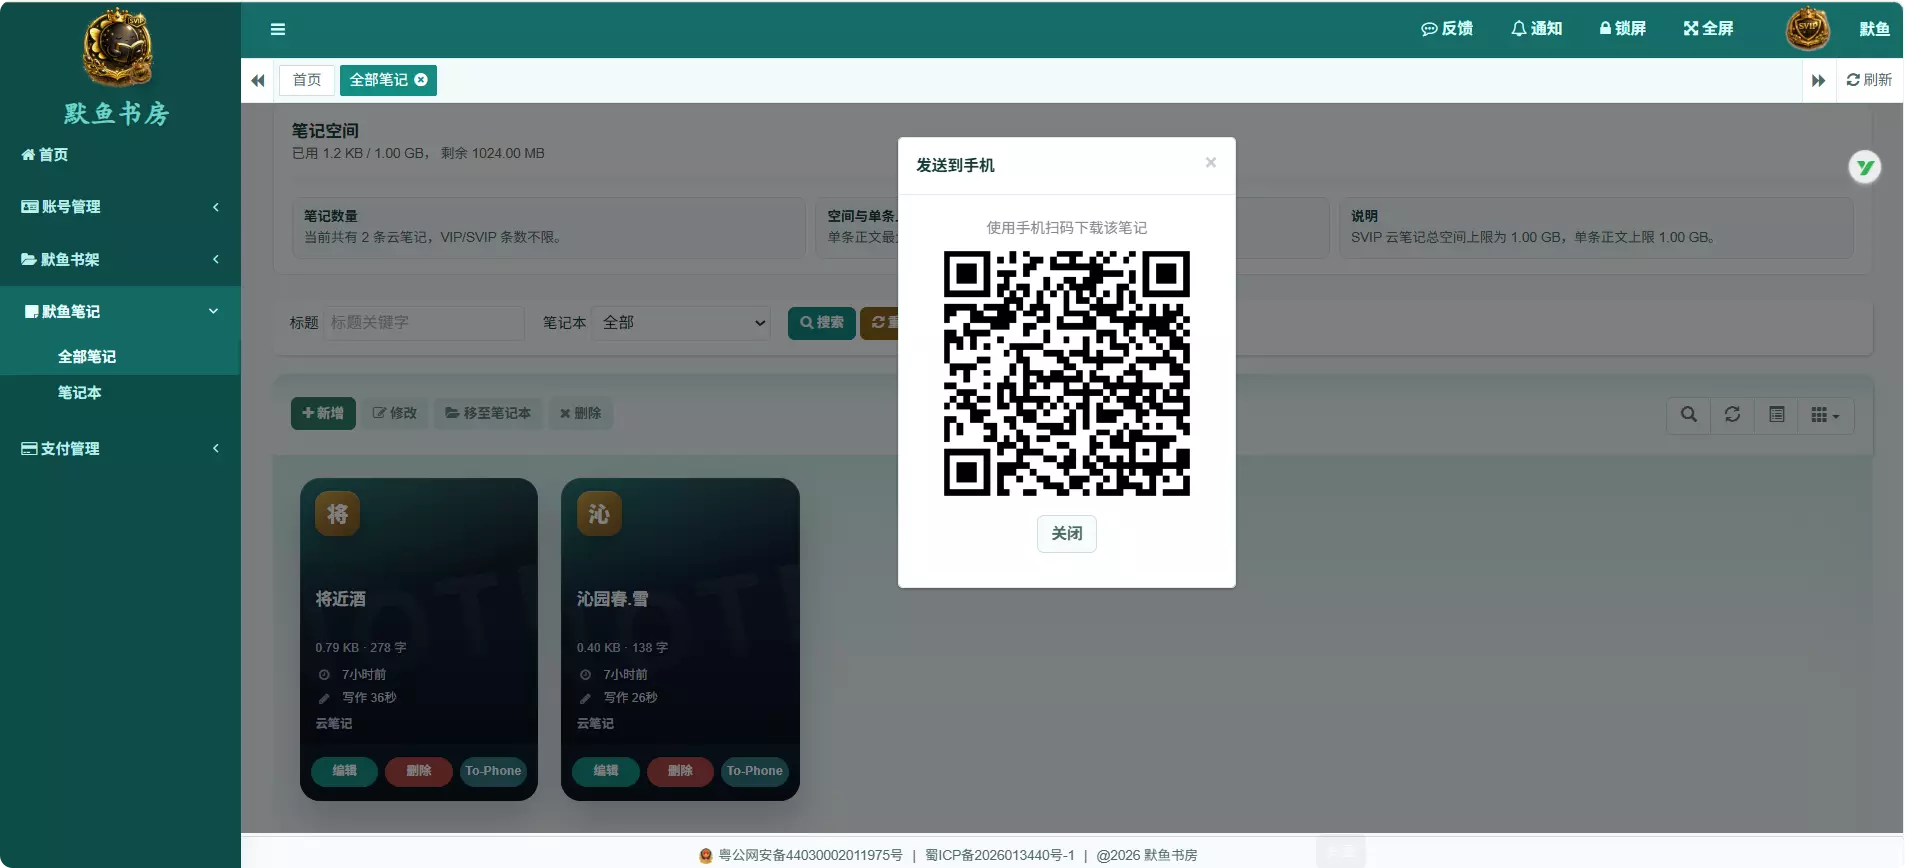Viewport: 1908px width, 868px height.
Task: Click the table search magnifier icon
Action: tap(1689, 415)
